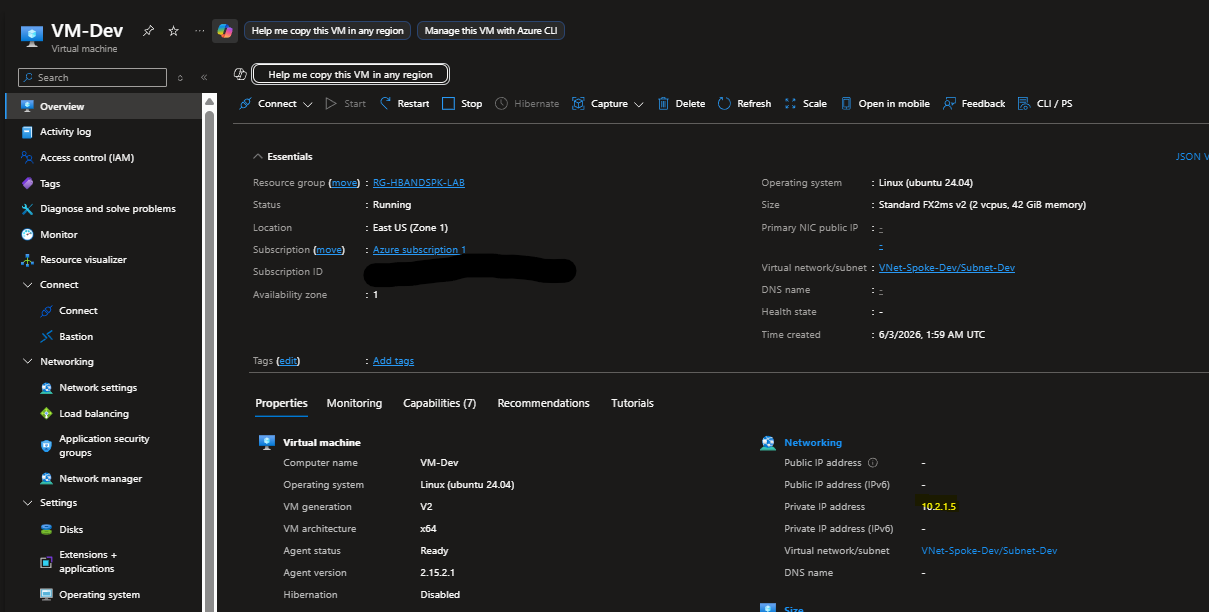Image resolution: width=1209 pixels, height=612 pixels.
Task: Open the Azure subscription 1 link
Action: click(419, 250)
